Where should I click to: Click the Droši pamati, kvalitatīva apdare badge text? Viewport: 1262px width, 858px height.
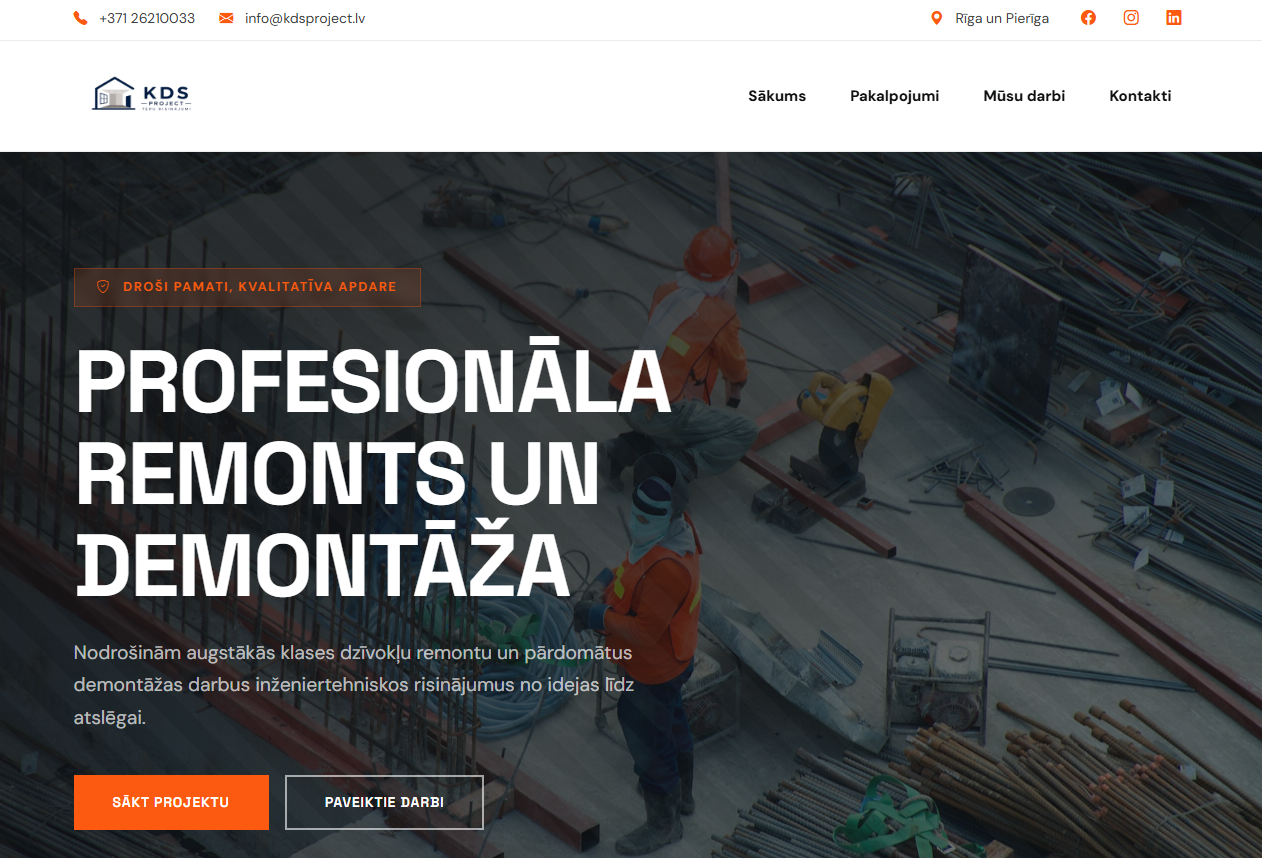[260, 287]
